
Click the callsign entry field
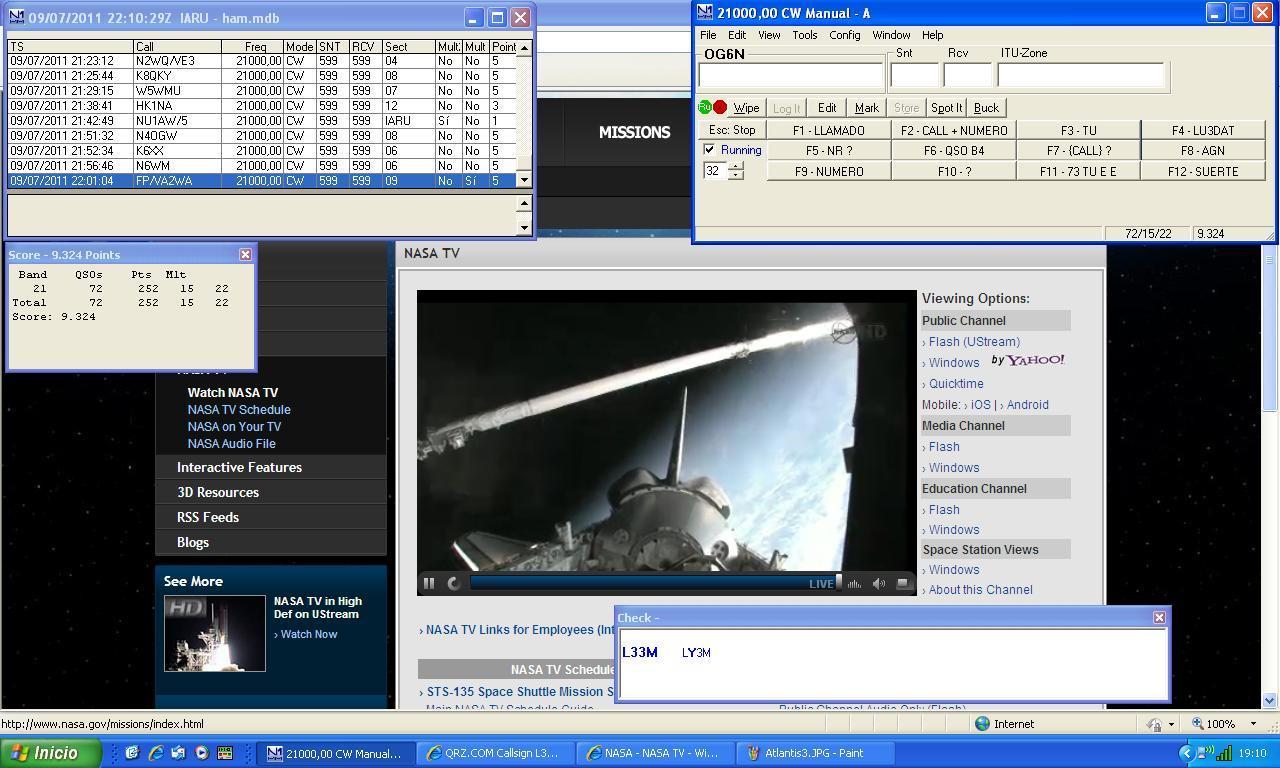click(x=791, y=75)
